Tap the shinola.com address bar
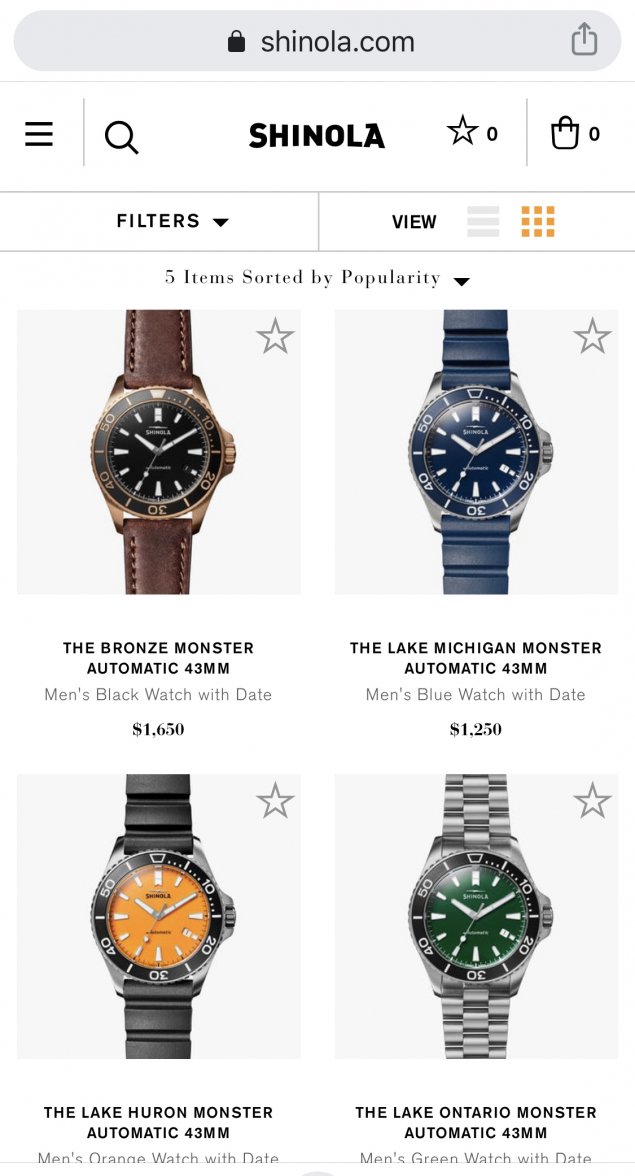Screen dimensions: 635x1176 coord(317,41)
